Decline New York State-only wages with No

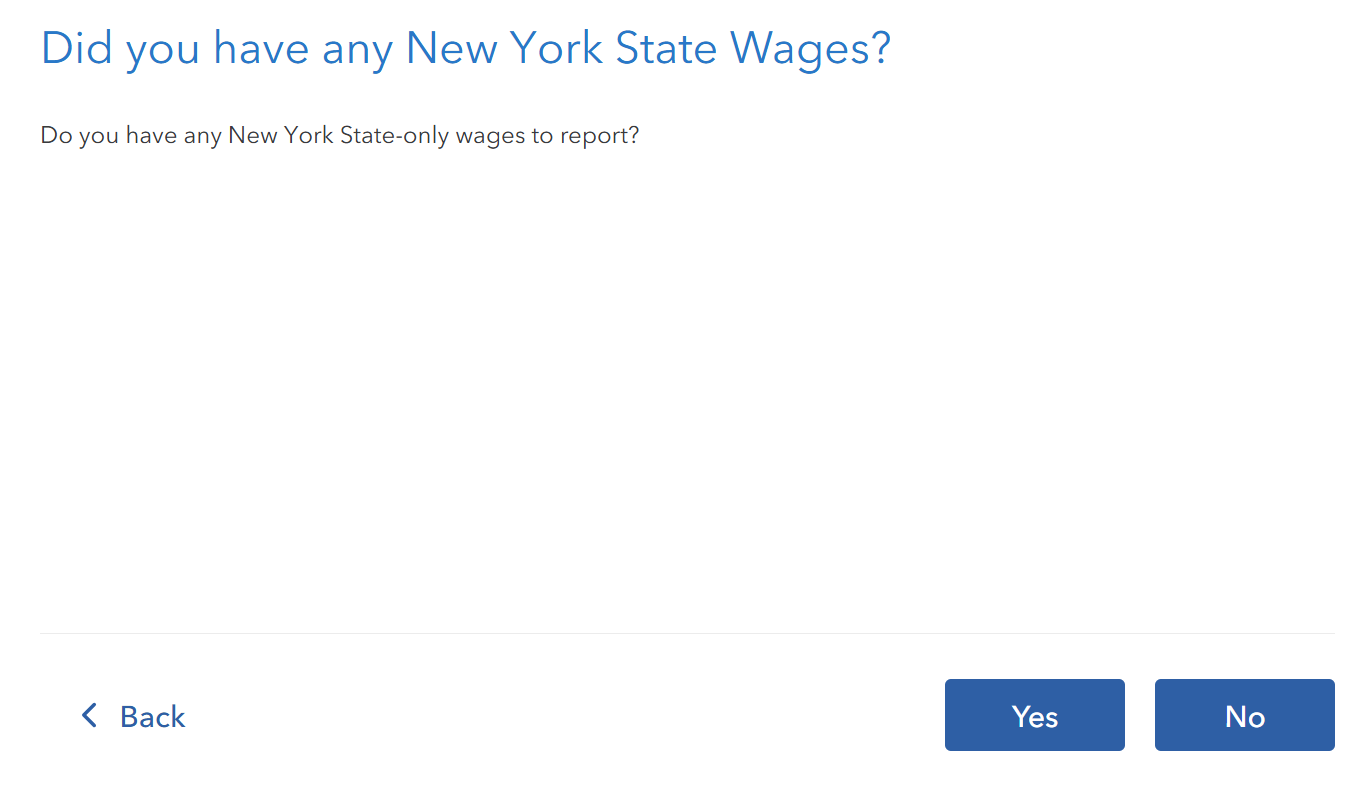[x=1244, y=715]
